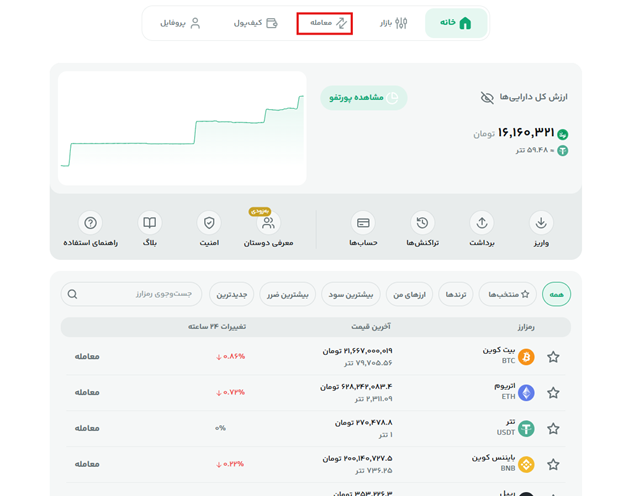Favorite Tether USDT with its star icon
Image resolution: width=624 pixels, height=496 pixels.
point(553,429)
